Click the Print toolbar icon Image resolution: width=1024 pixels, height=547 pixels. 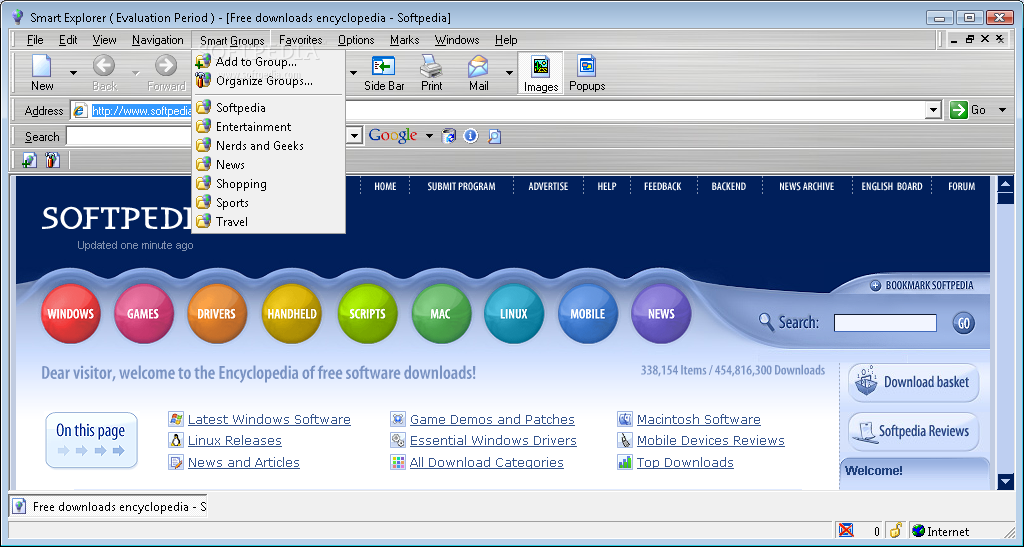pos(431,66)
